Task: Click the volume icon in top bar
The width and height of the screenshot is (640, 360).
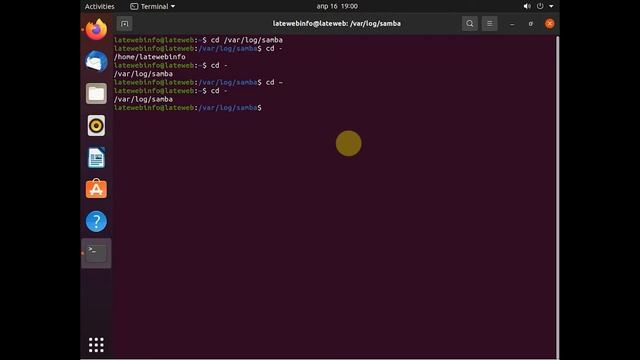Action: click(x=527, y=6)
